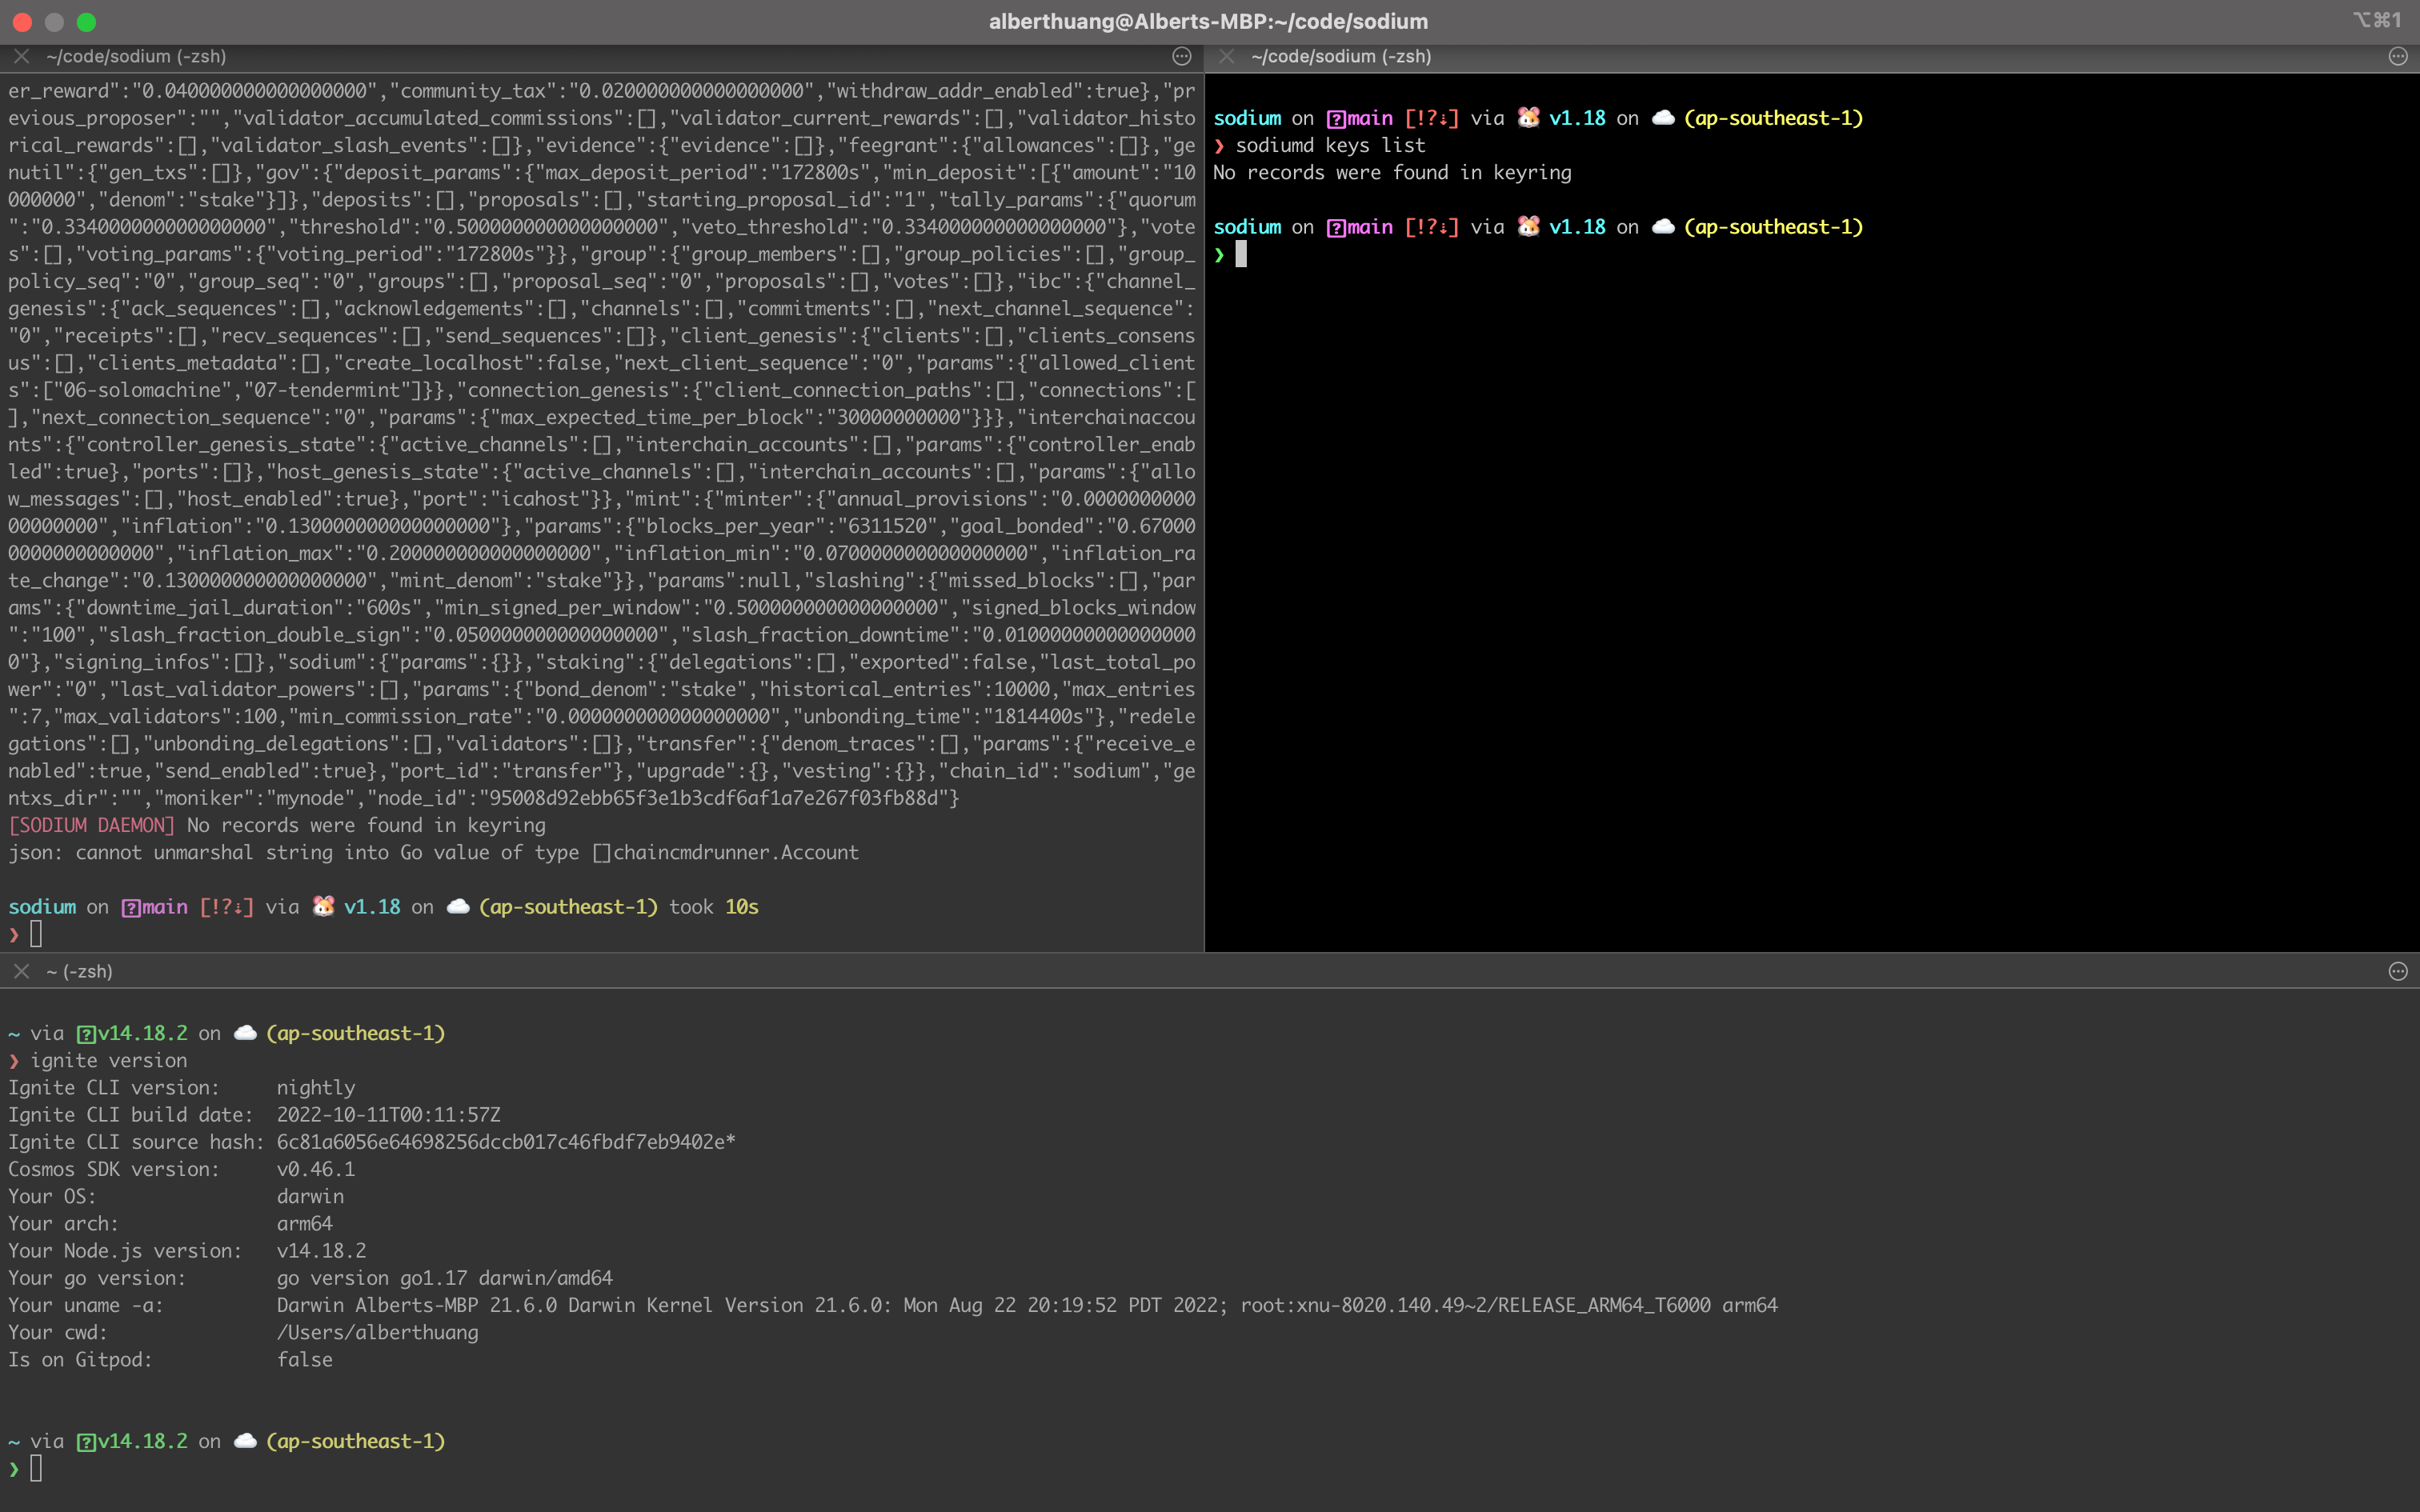Click the "ignite version" command line

click(x=108, y=1060)
